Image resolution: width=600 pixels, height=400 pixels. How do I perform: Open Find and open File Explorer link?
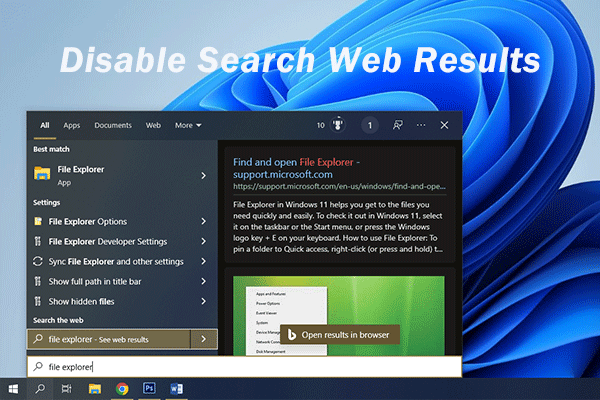click(297, 168)
